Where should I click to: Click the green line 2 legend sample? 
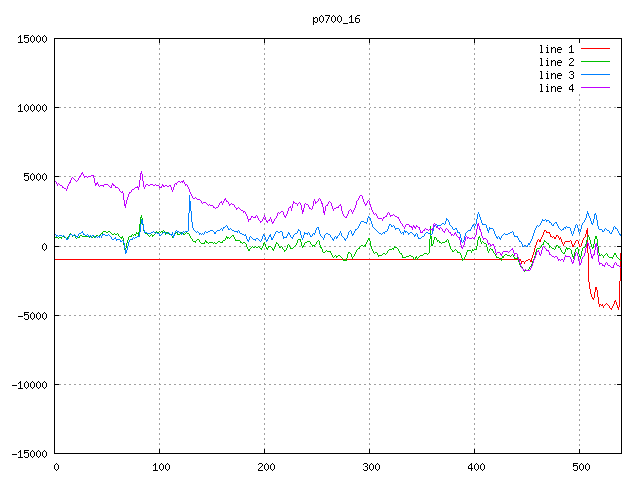pyautogui.click(x=596, y=62)
